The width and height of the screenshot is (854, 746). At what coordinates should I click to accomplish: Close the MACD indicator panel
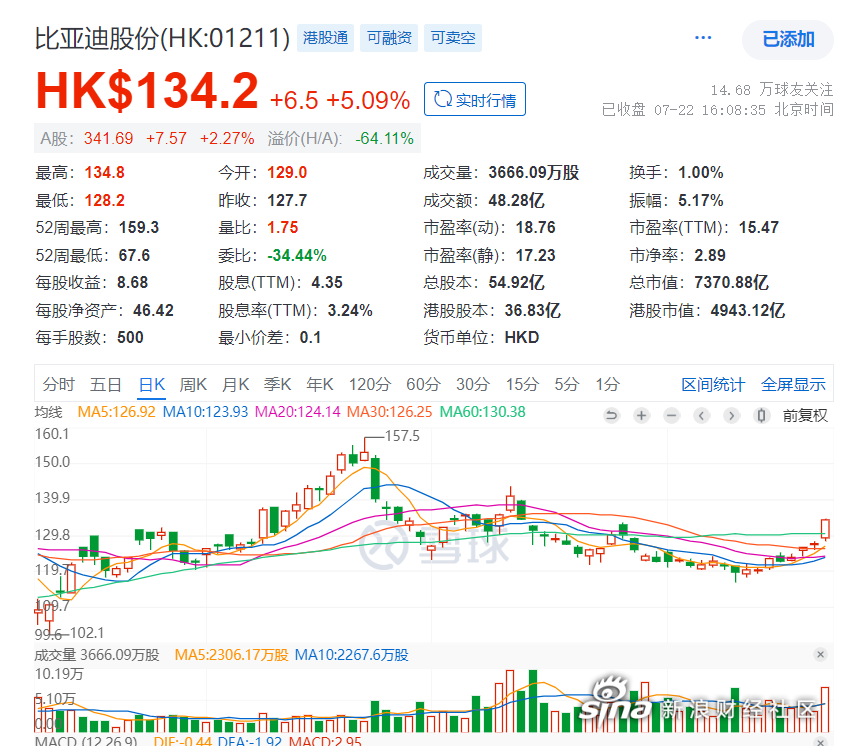[x=821, y=742]
